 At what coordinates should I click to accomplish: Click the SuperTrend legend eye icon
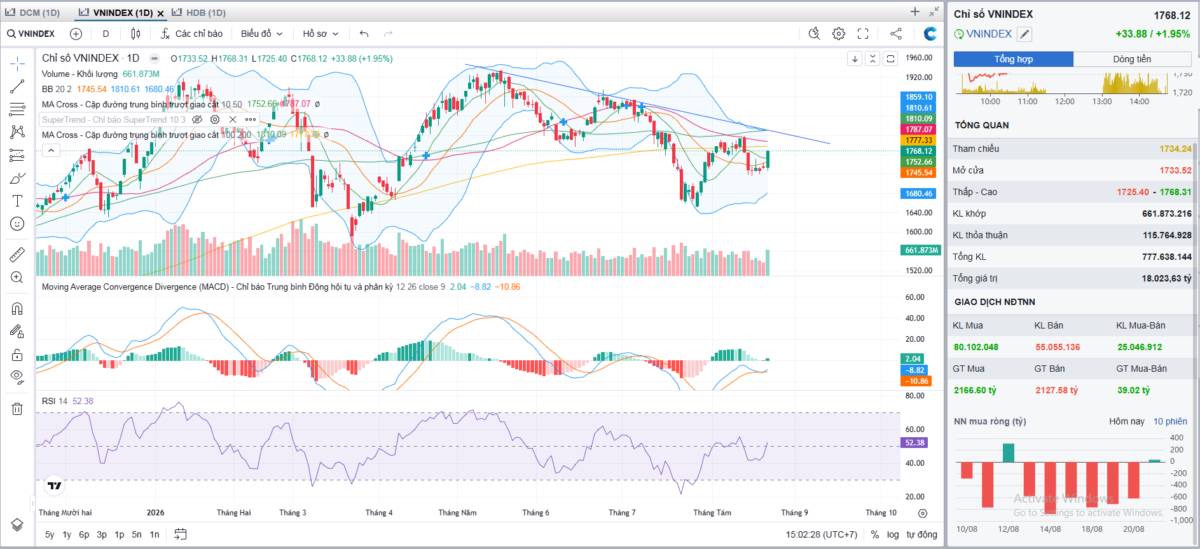click(x=196, y=119)
